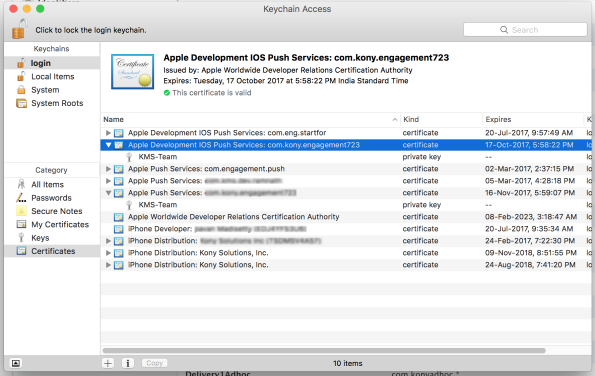The height and width of the screenshot is (376, 595).
Task: Toggle the bottom-left preview pane button
Action: tap(16, 363)
